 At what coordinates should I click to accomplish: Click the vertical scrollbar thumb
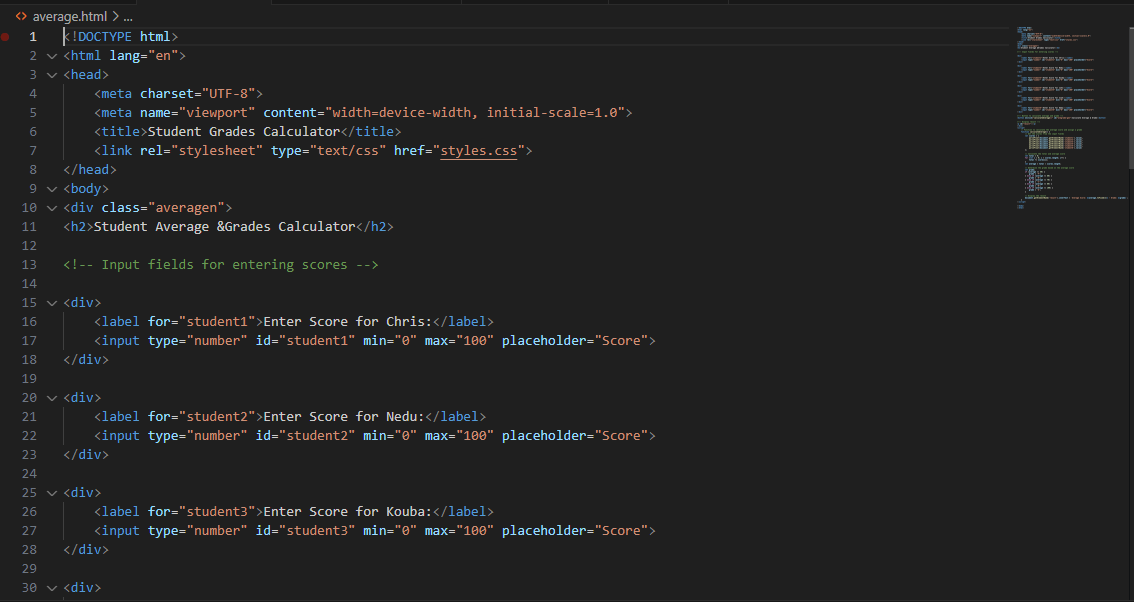click(1130, 98)
